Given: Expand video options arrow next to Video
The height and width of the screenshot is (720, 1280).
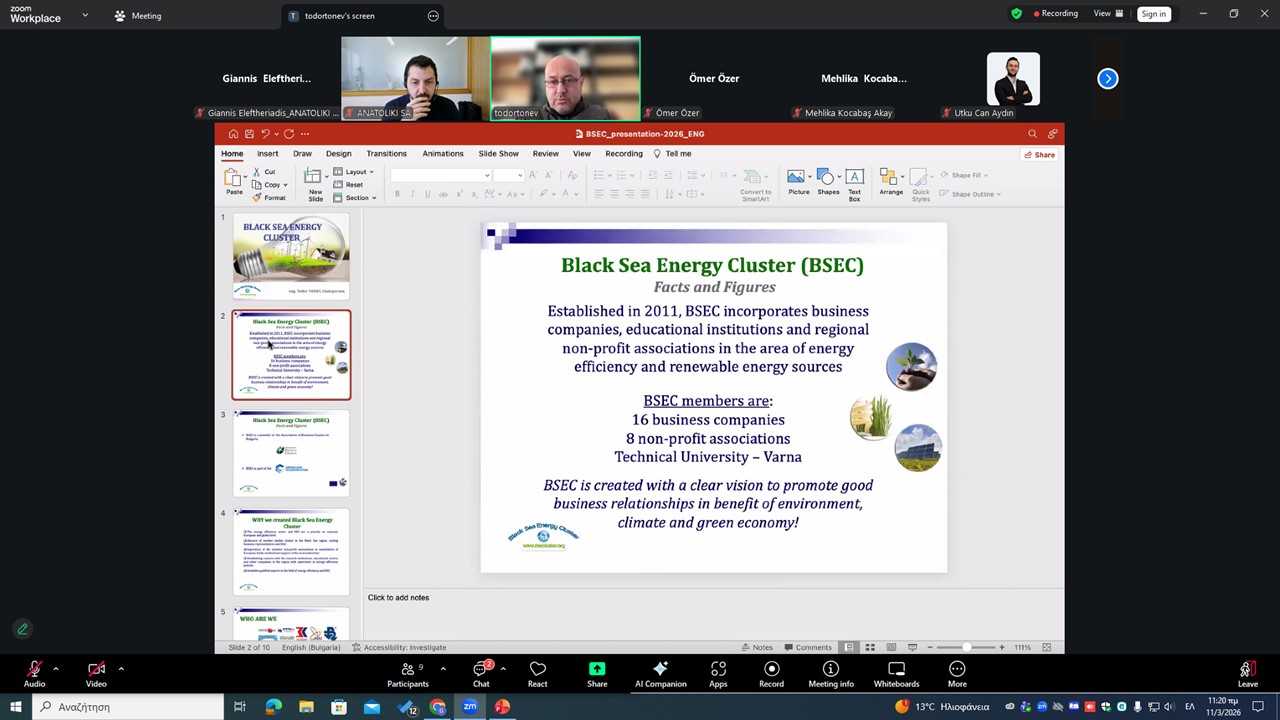Looking at the screenshot, I should (x=120, y=668).
